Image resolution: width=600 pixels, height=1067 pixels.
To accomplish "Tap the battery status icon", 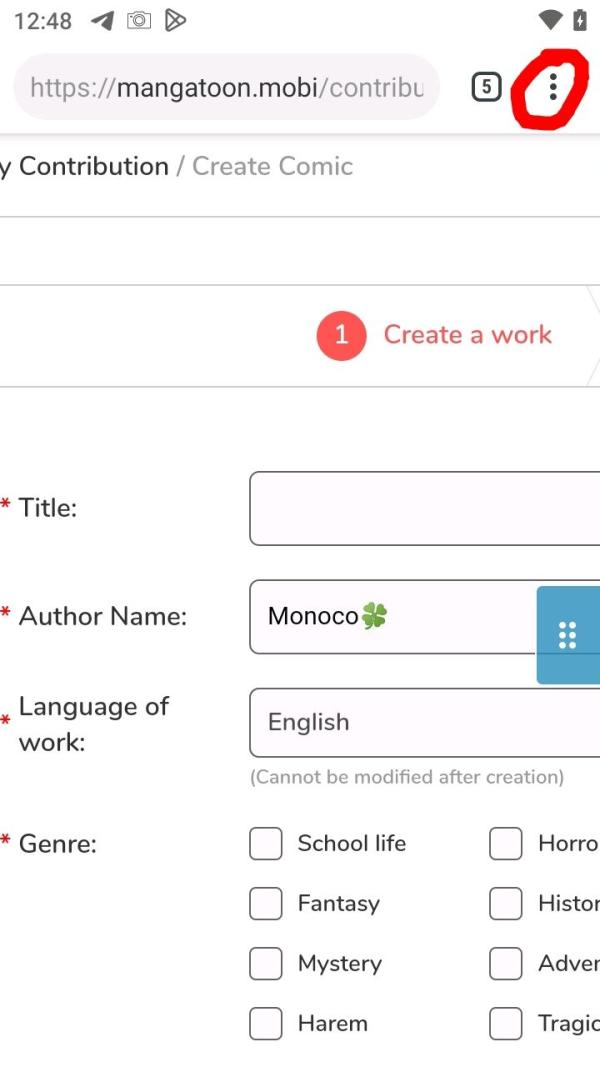I will (x=580, y=20).
